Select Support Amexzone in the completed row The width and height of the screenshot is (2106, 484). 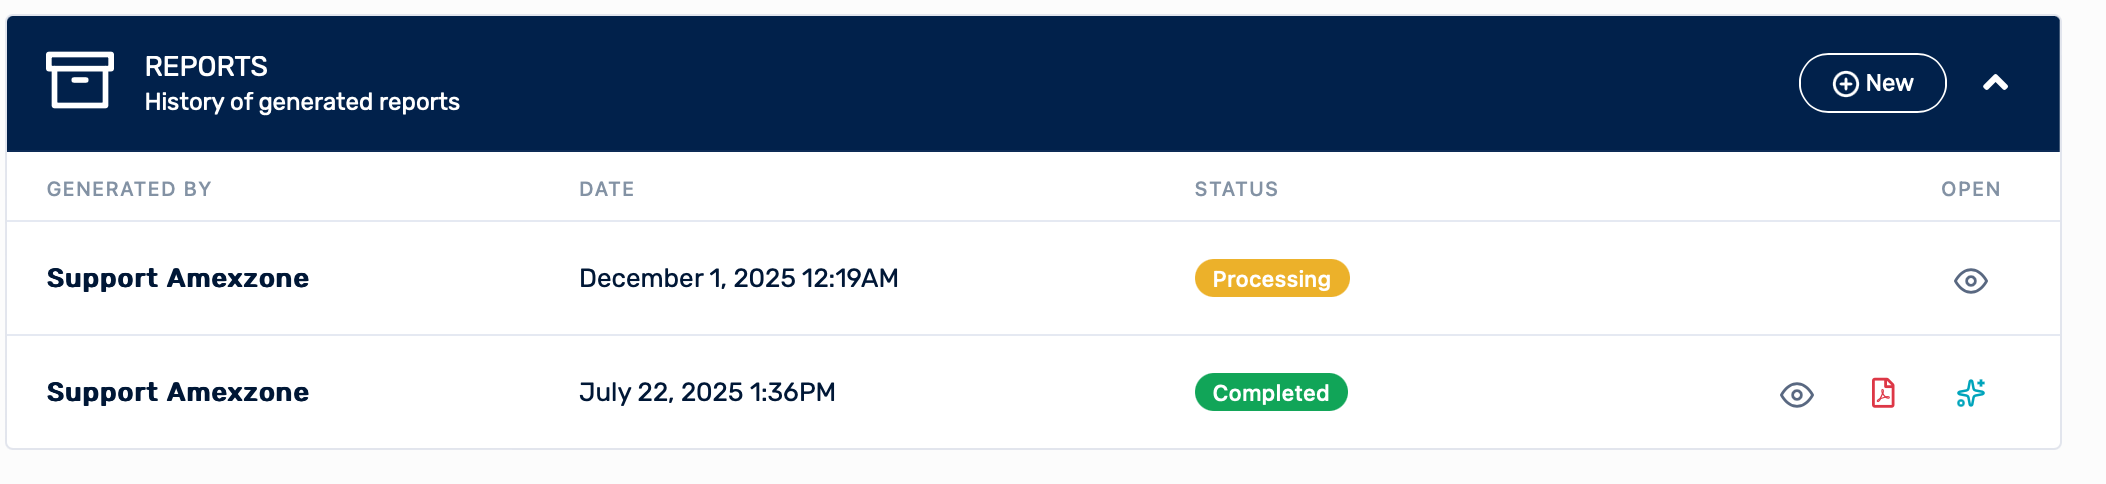[x=178, y=392]
